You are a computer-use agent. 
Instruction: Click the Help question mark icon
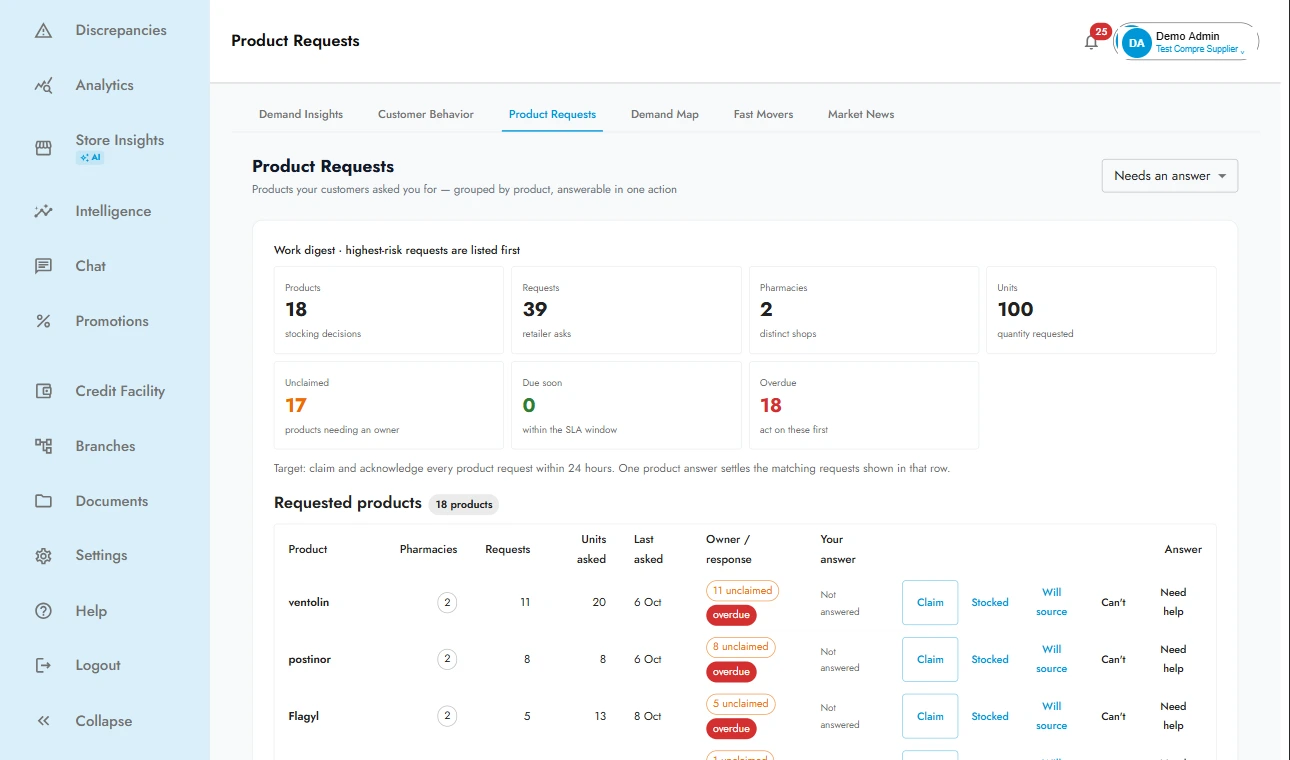pyautogui.click(x=43, y=611)
